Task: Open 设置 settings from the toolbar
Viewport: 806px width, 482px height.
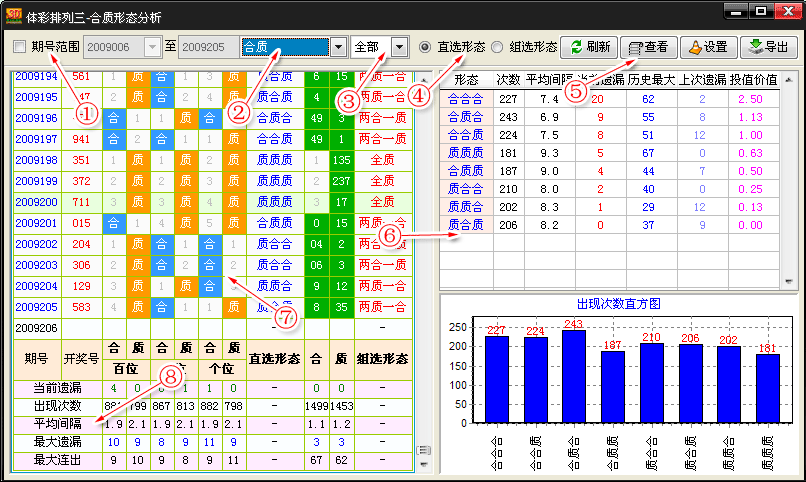Action: (x=709, y=47)
